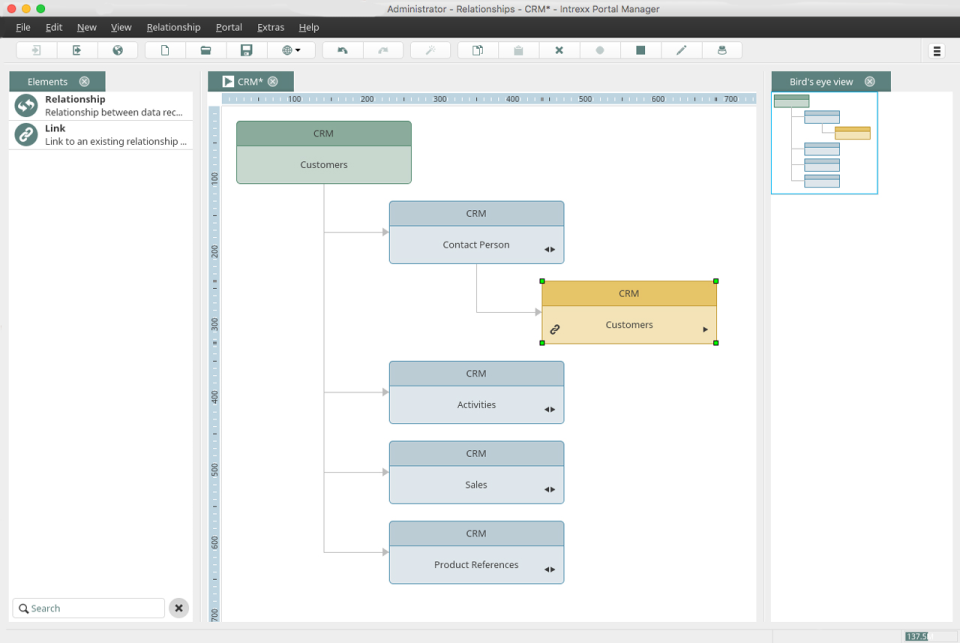
Task: Click the magic wand toolbar icon
Action: [x=430, y=50]
